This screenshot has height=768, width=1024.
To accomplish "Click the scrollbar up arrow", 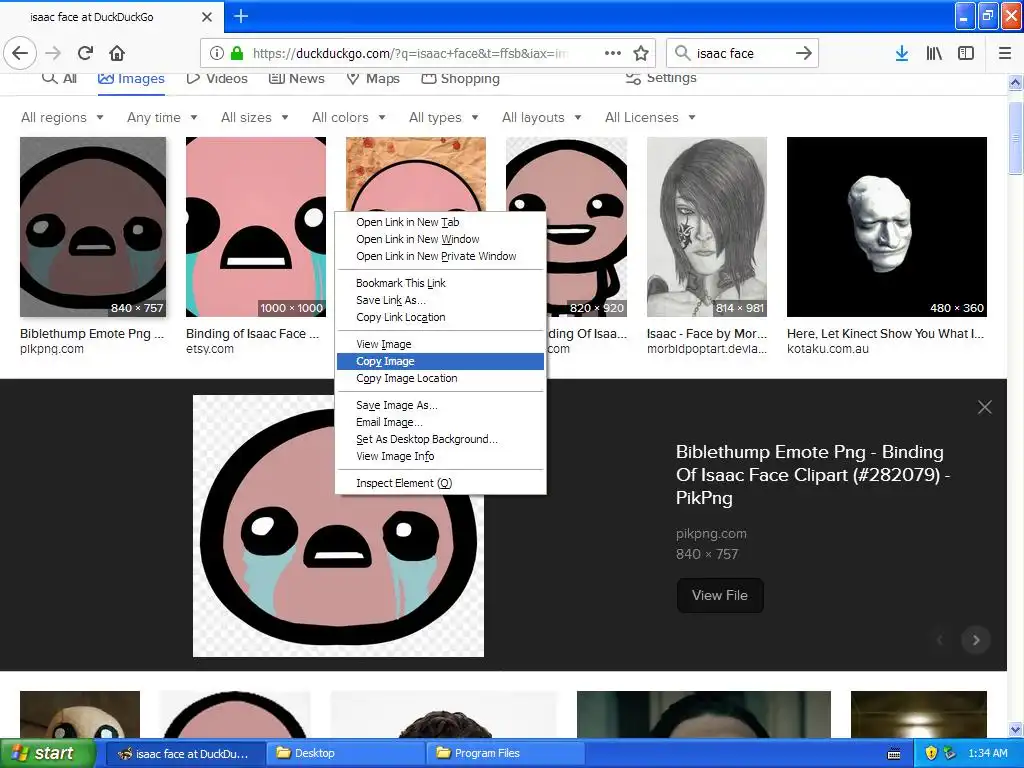I will click(x=1016, y=82).
